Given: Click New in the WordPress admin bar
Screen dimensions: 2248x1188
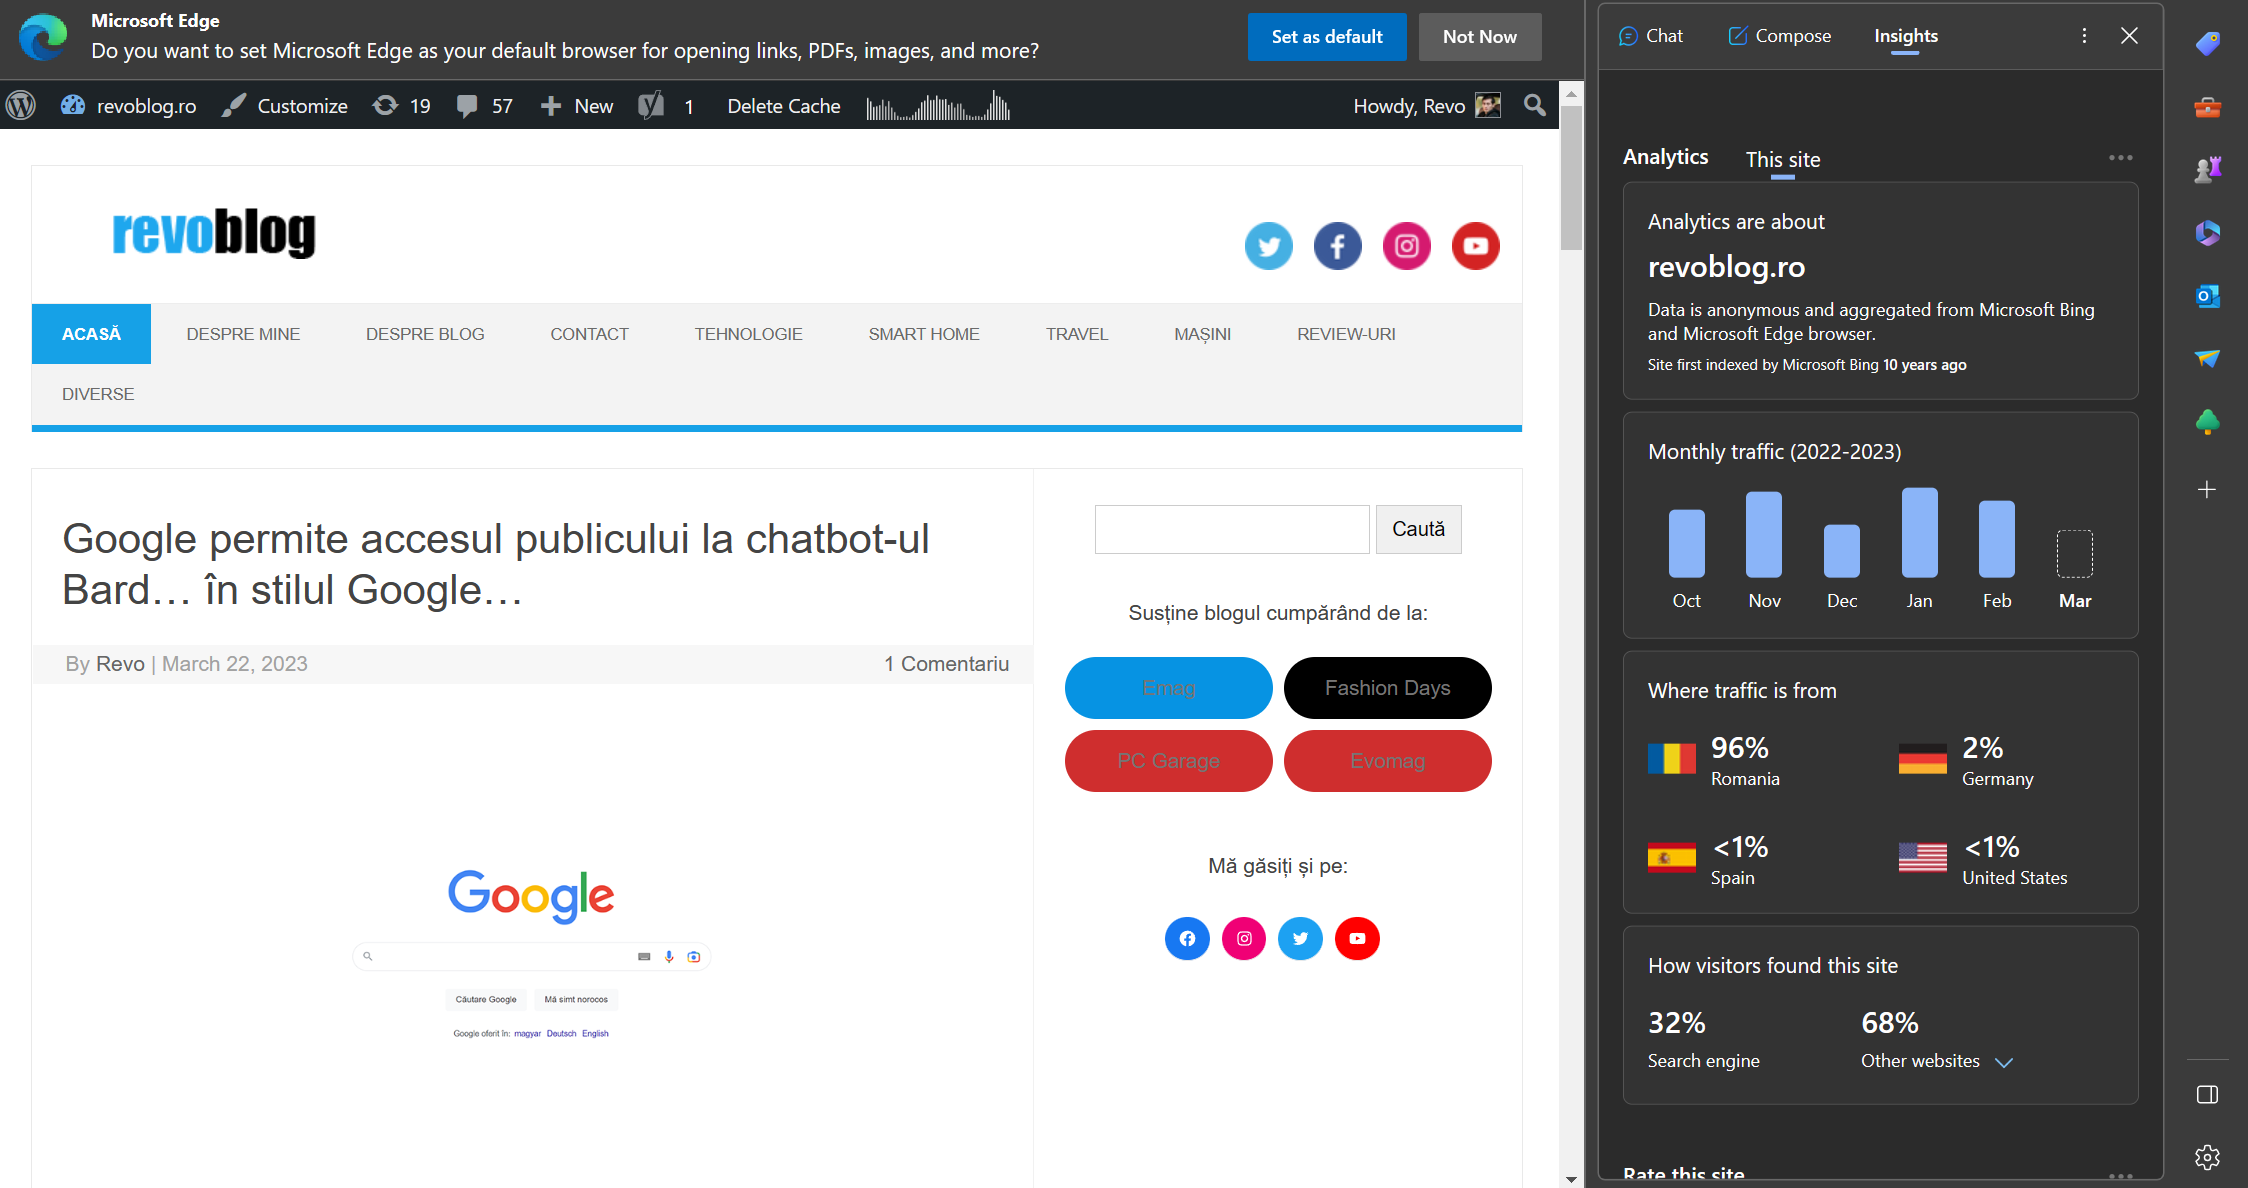Looking at the screenshot, I should point(577,106).
